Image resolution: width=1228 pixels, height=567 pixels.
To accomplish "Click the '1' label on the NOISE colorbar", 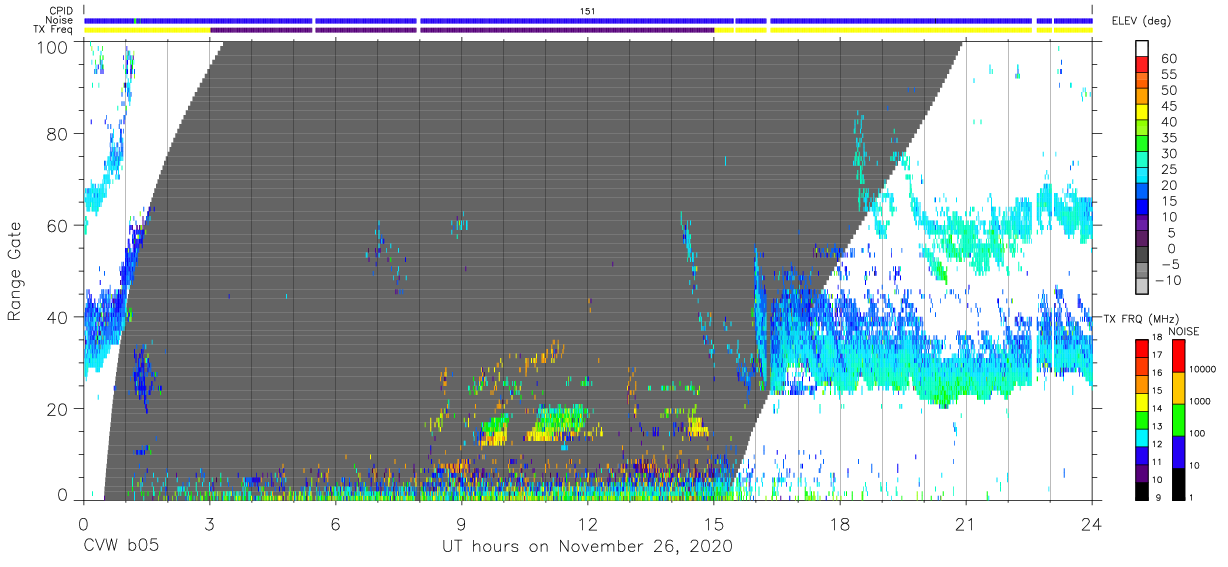I will click(x=1190, y=497).
